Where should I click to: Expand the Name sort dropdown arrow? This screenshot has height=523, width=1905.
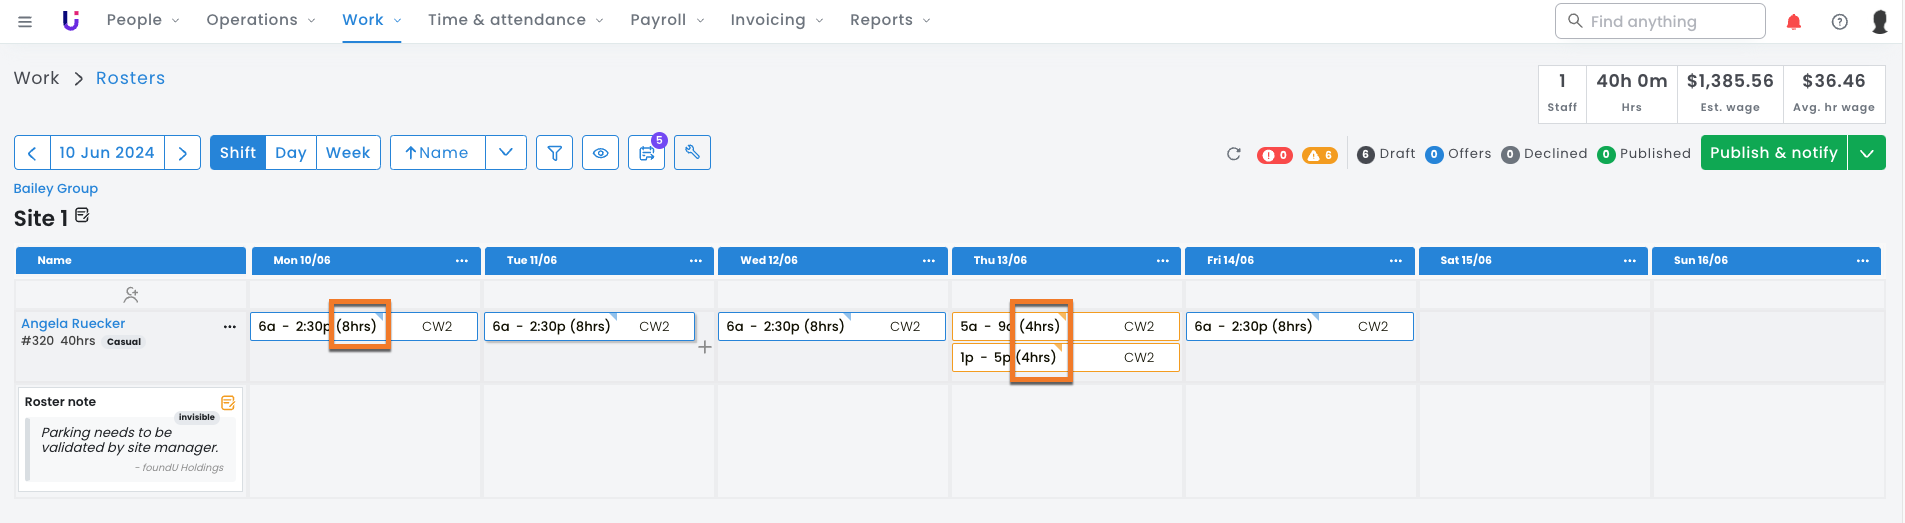point(506,153)
